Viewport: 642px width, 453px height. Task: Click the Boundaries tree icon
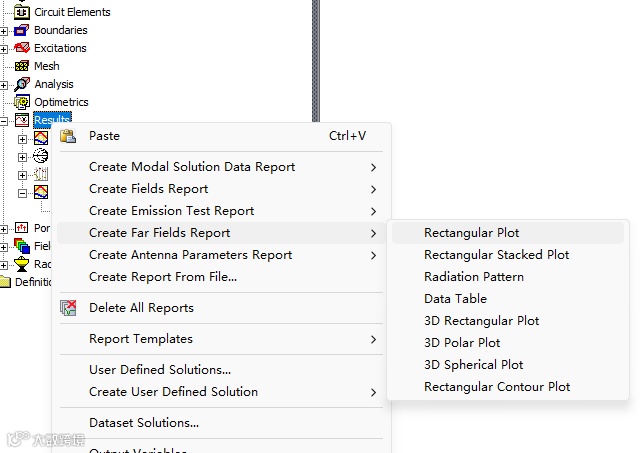pyautogui.click(x=21, y=30)
